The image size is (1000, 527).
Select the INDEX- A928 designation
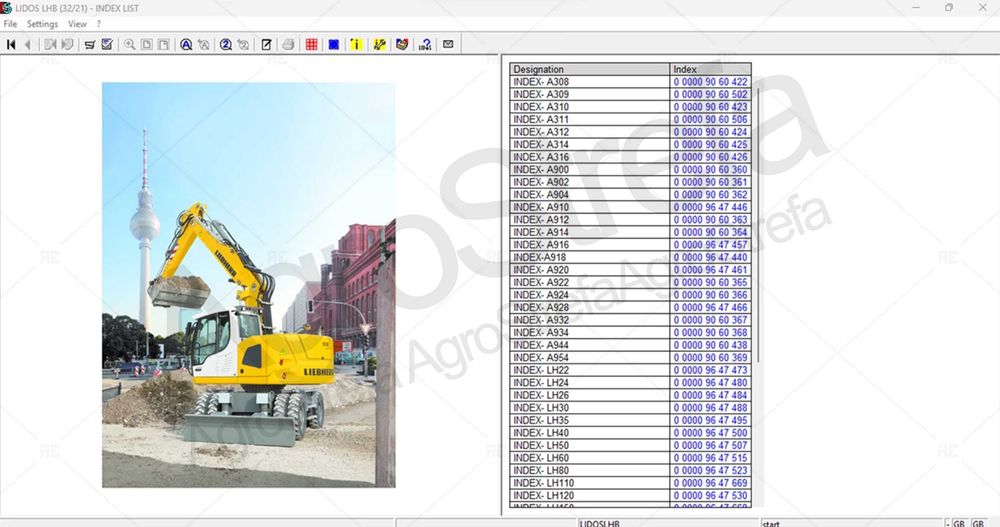541,308
